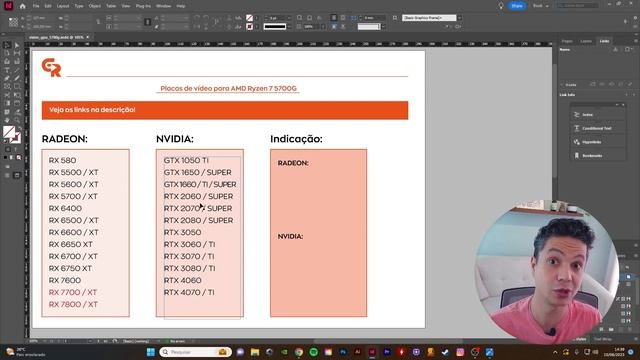This screenshot has height=360, width=640.
Task: Click the X position field
Action: (x=42, y=18)
